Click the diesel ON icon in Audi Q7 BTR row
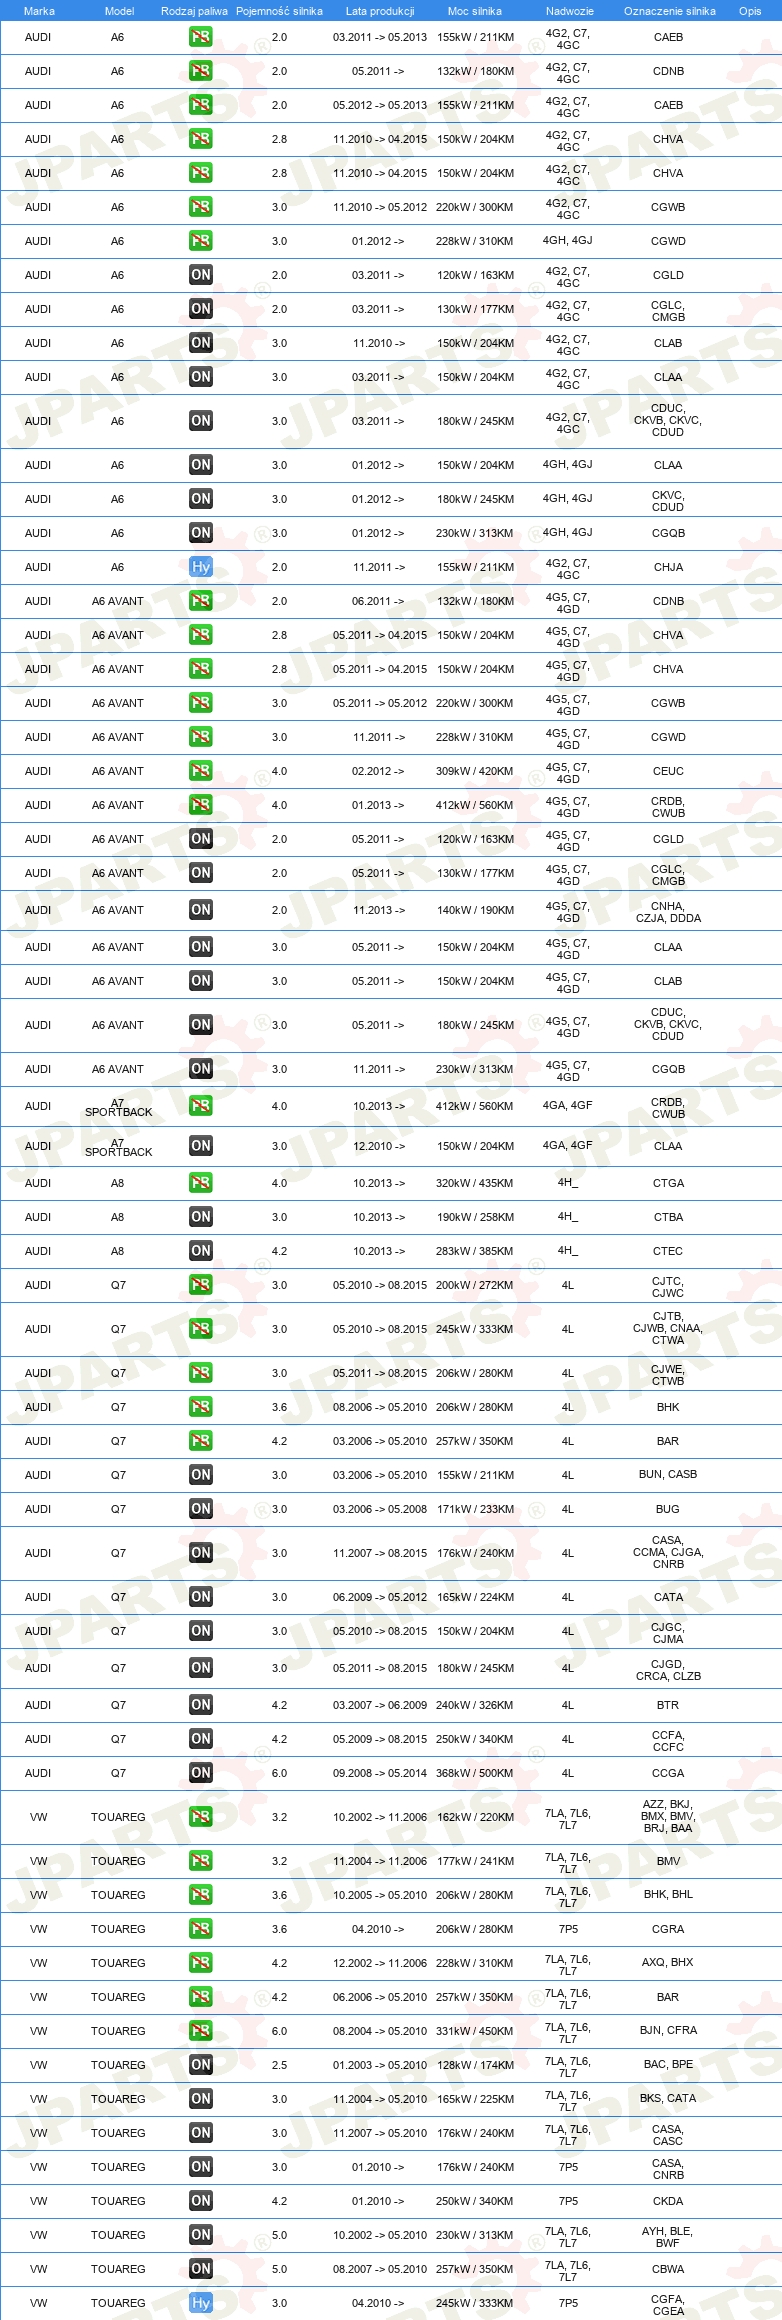 click(201, 1705)
